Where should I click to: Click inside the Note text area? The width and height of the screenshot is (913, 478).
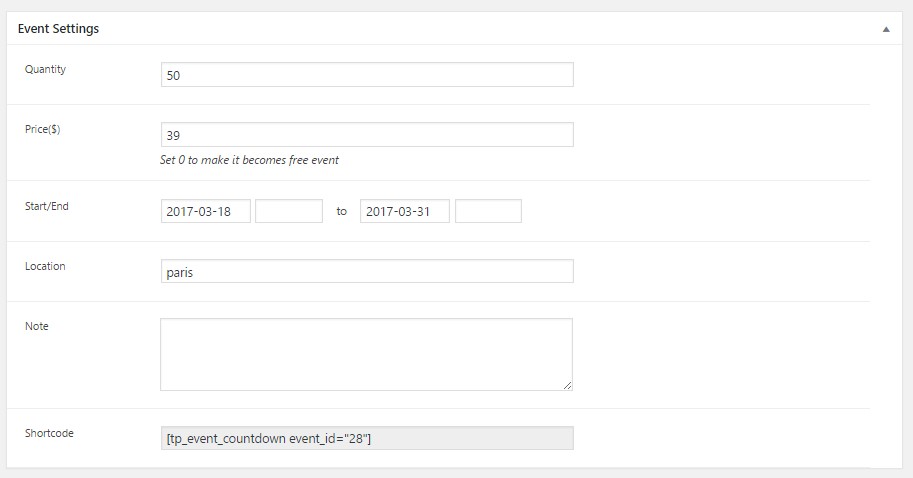(366, 354)
